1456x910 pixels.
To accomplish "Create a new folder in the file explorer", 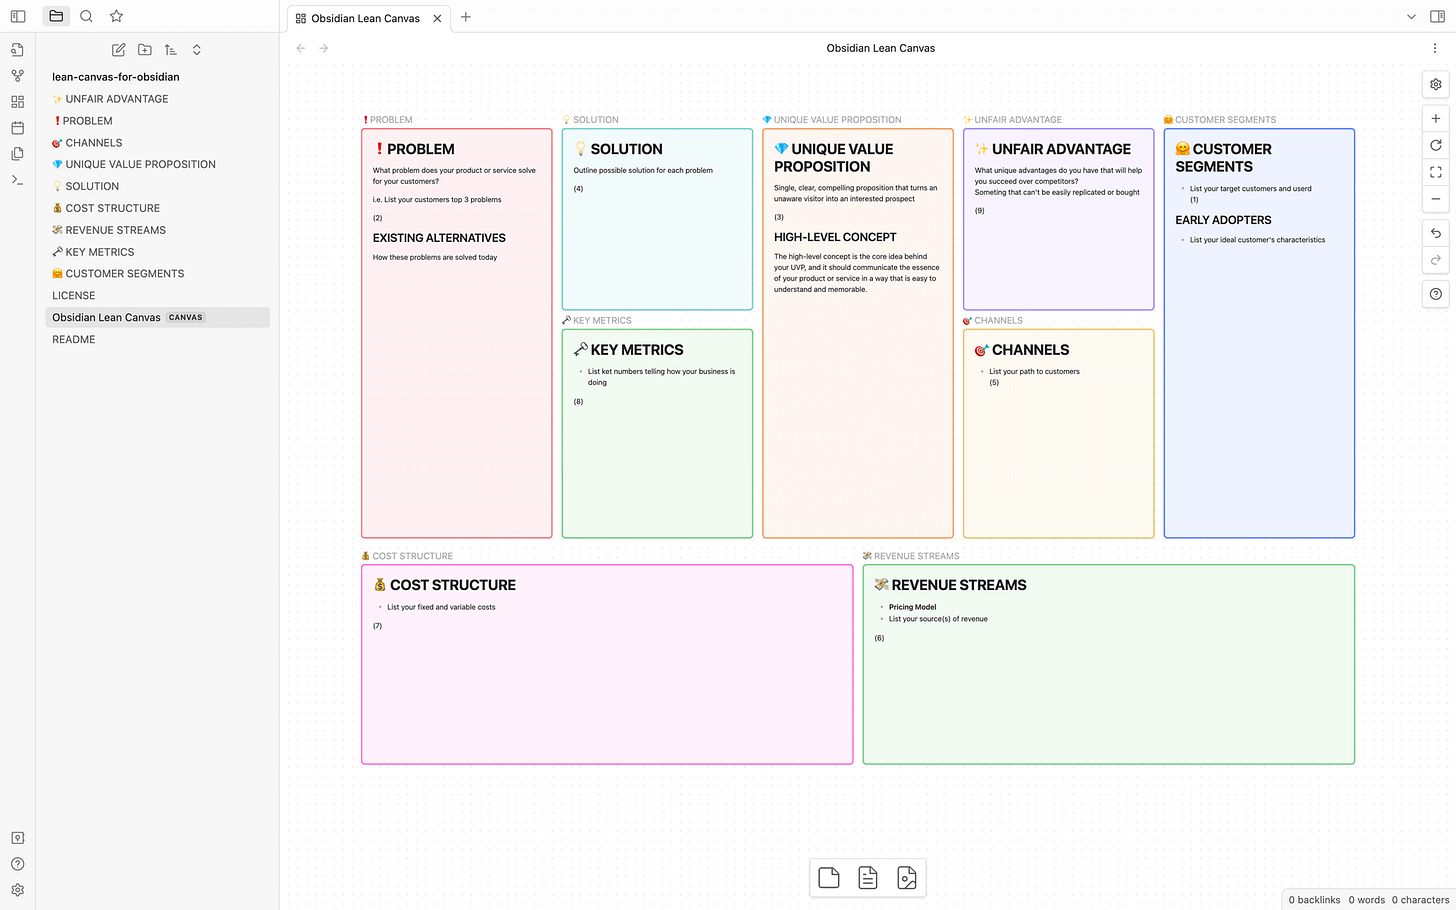I will [144, 49].
